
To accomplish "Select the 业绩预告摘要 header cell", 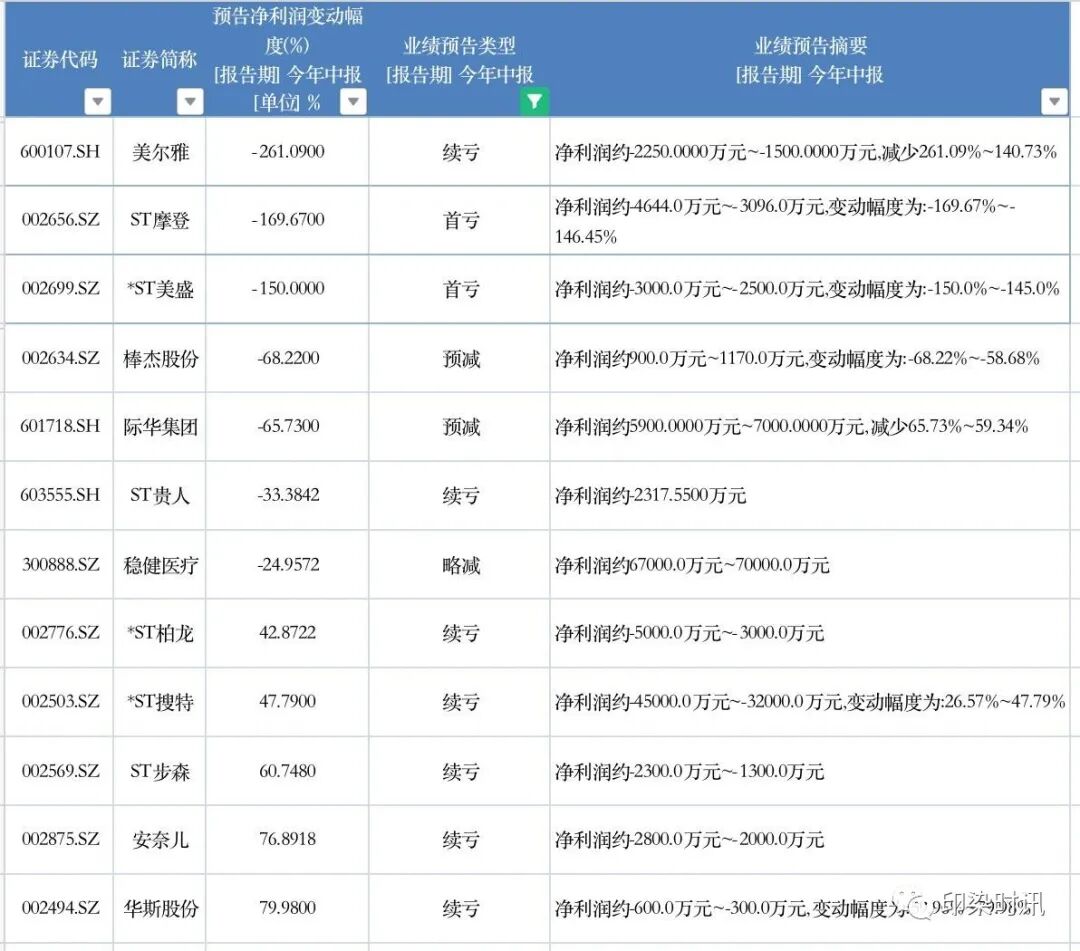I will coord(809,59).
